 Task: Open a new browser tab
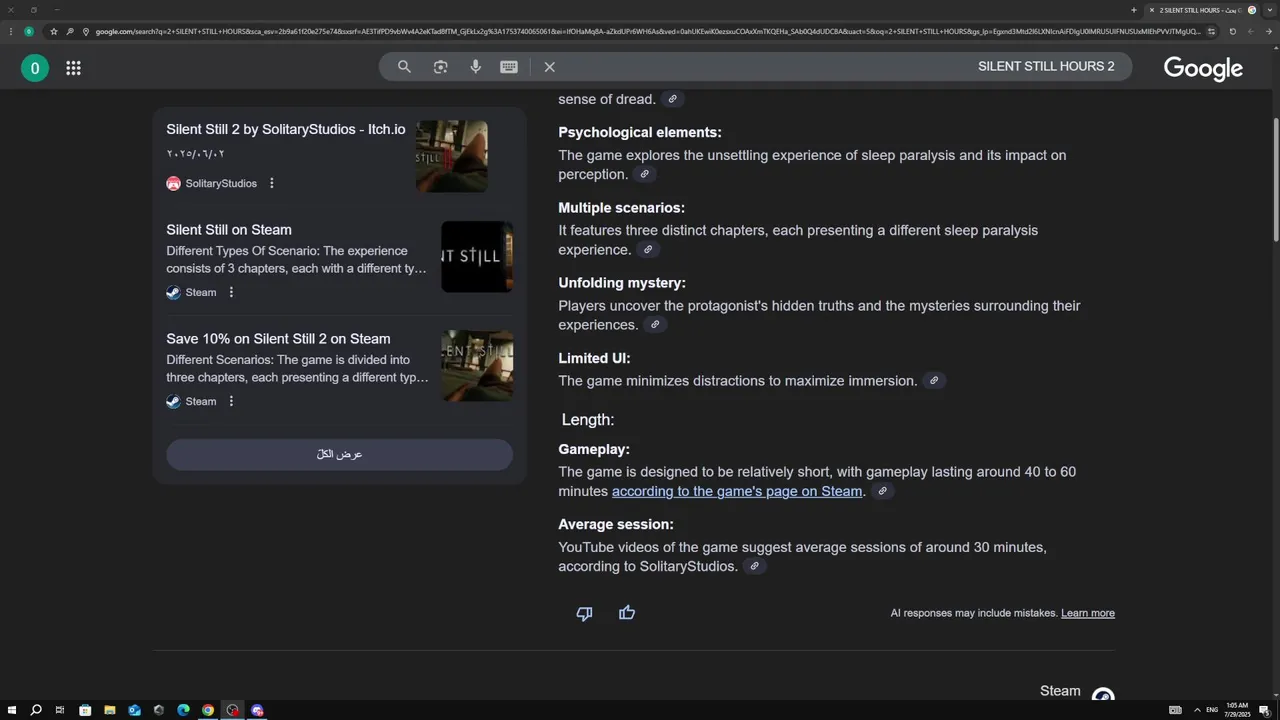tap(1134, 10)
